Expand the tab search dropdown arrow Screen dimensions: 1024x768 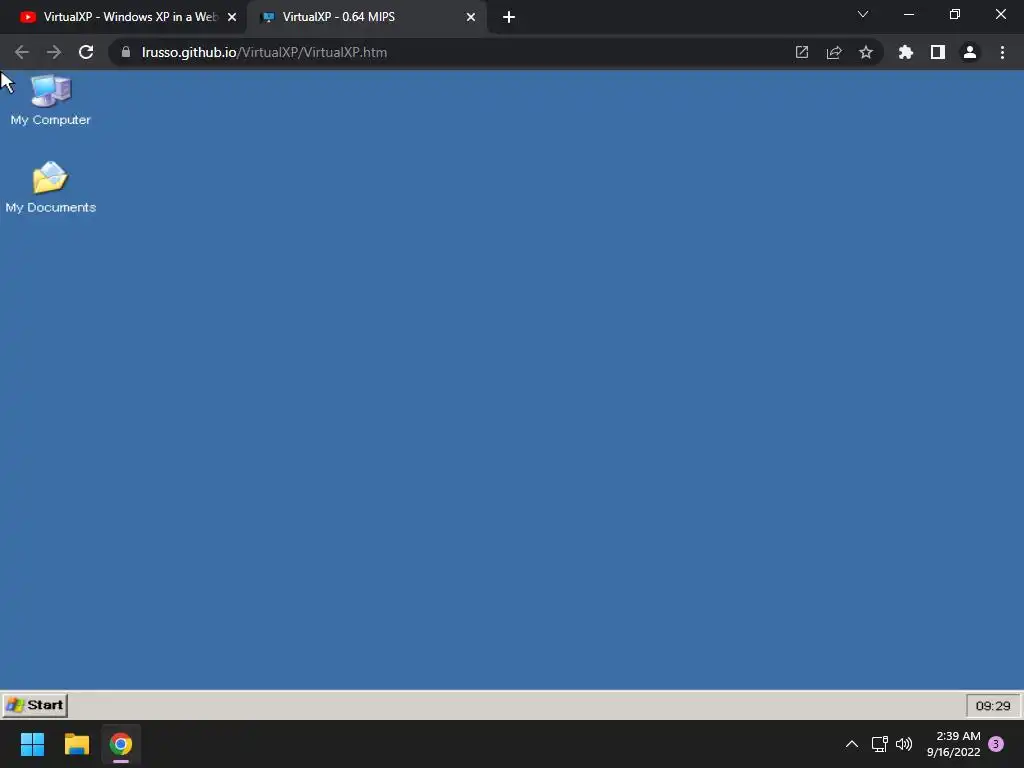click(x=863, y=14)
